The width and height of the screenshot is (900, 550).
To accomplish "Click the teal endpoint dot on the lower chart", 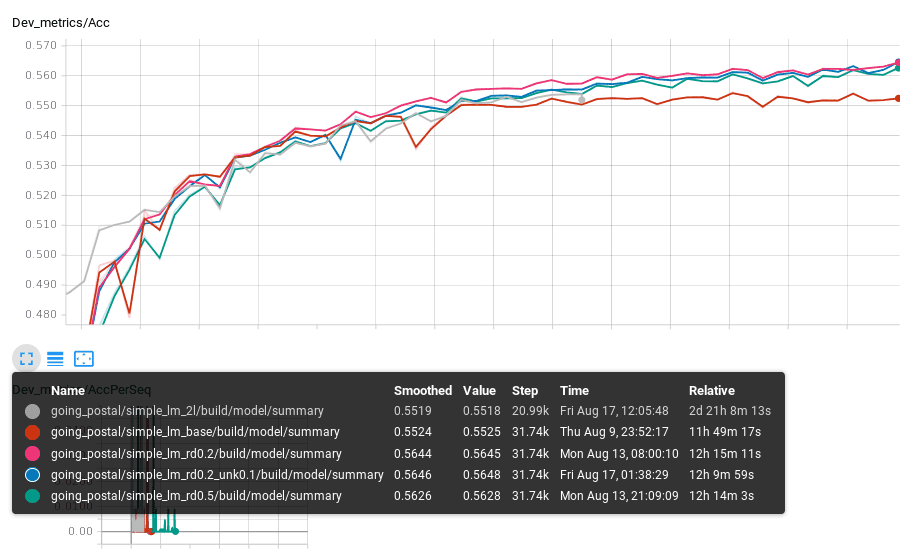I will [175, 531].
